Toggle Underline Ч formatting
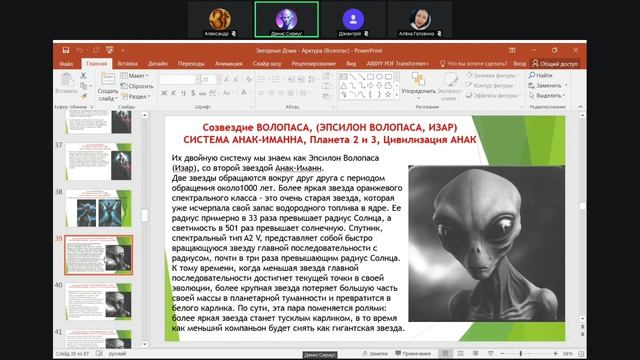 183,93
